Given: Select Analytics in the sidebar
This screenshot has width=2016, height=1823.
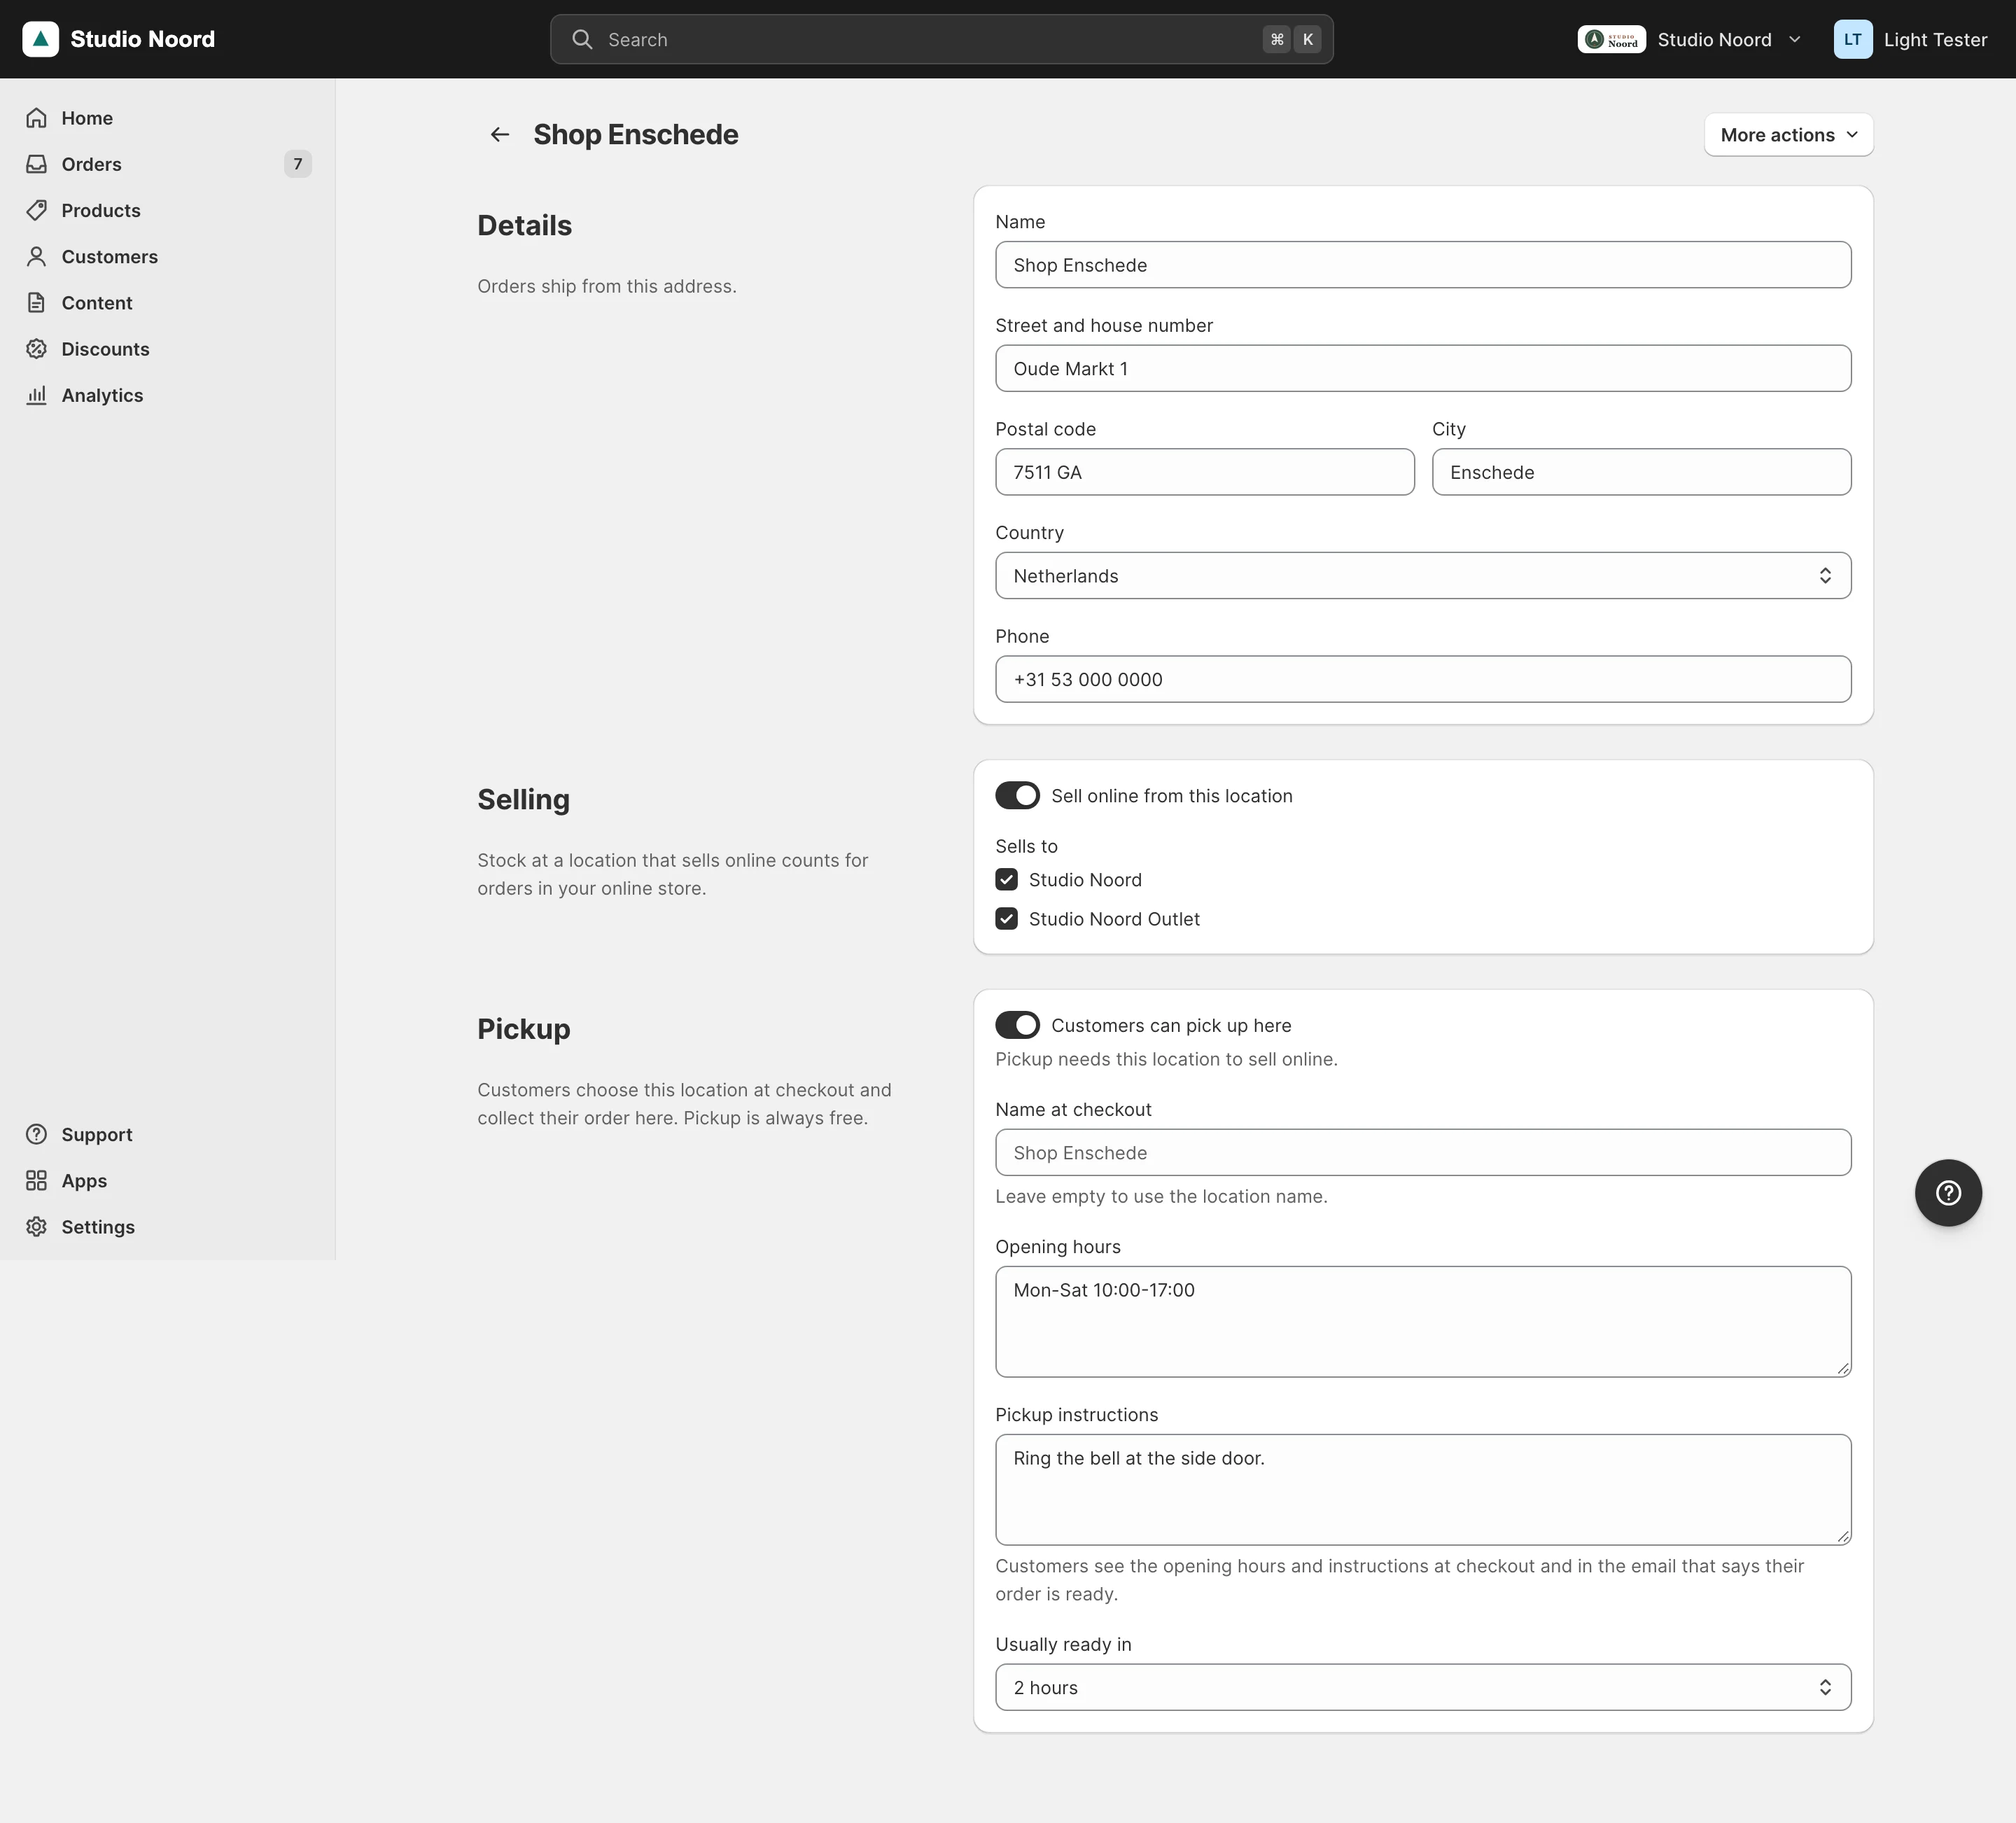Looking at the screenshot, I should (168, 395).
